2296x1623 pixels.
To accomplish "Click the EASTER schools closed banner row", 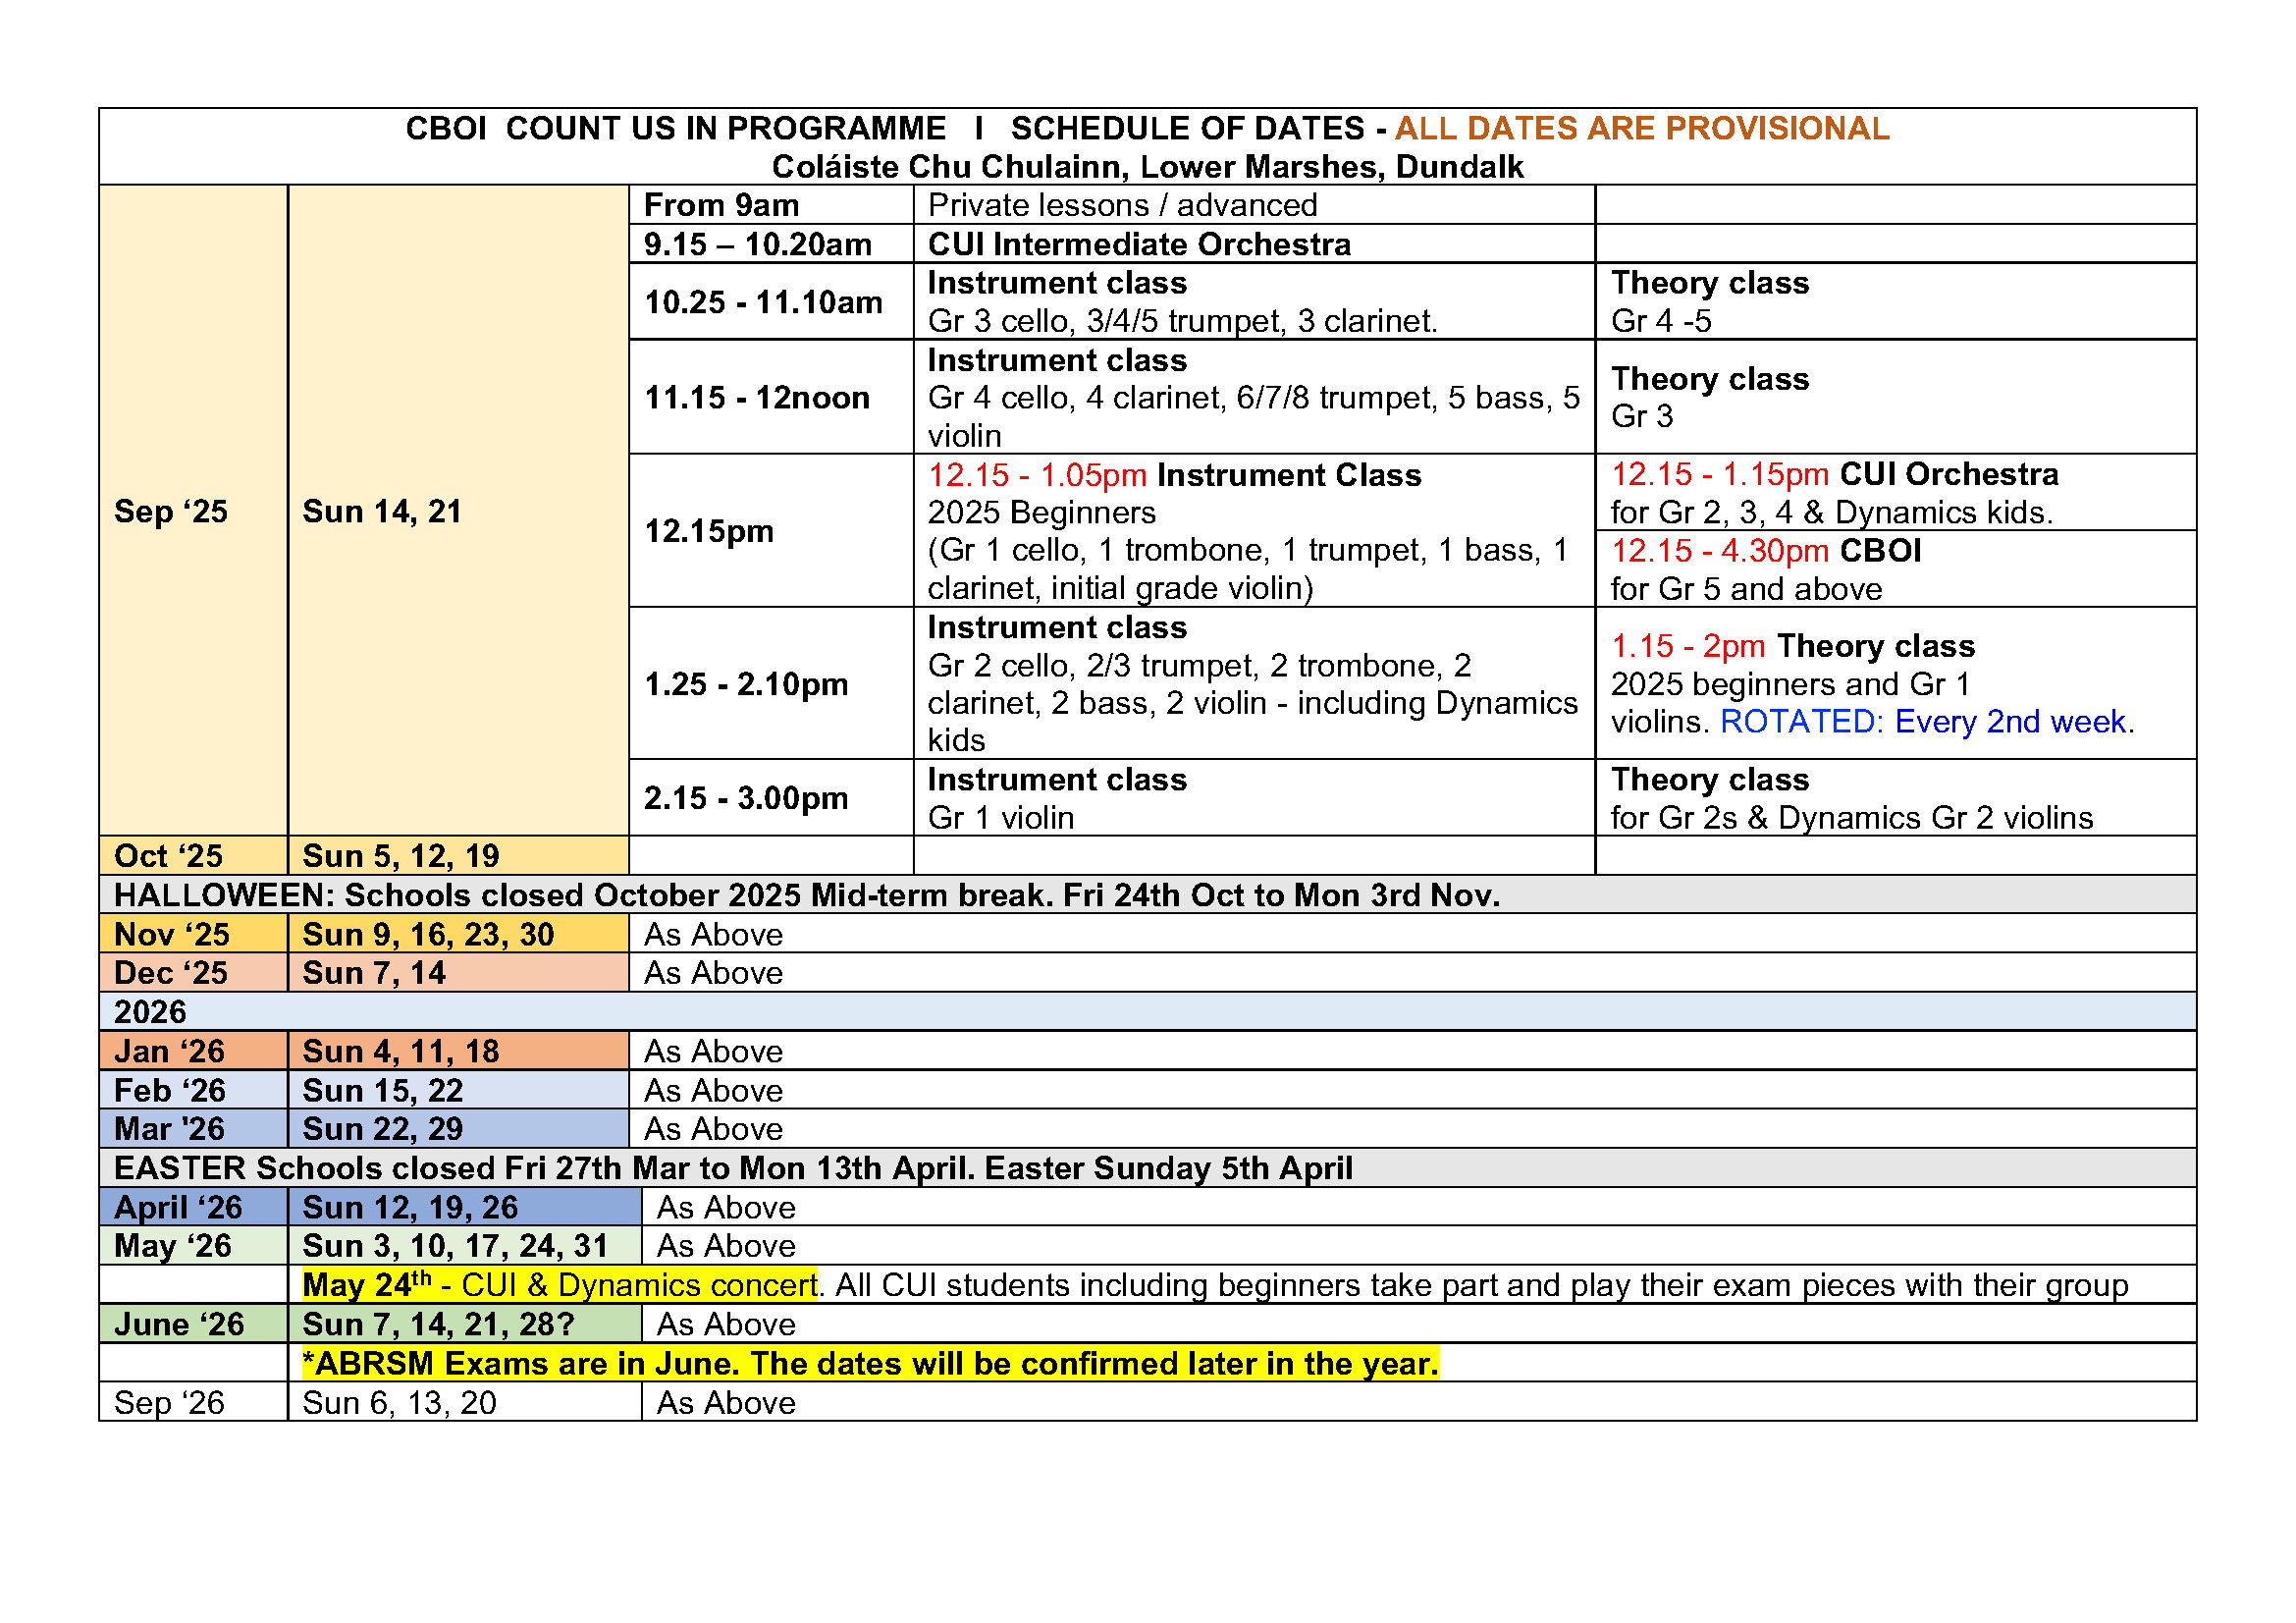I will click(x=732, y=1169).
